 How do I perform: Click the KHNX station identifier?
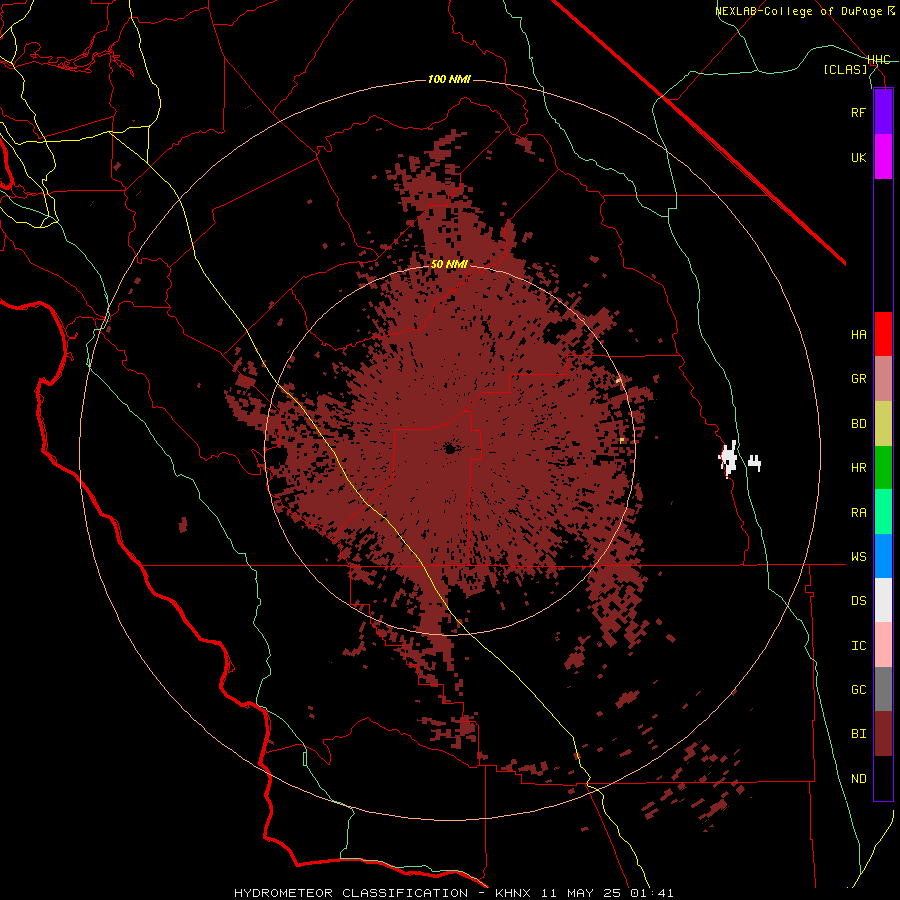pos(514,893)
